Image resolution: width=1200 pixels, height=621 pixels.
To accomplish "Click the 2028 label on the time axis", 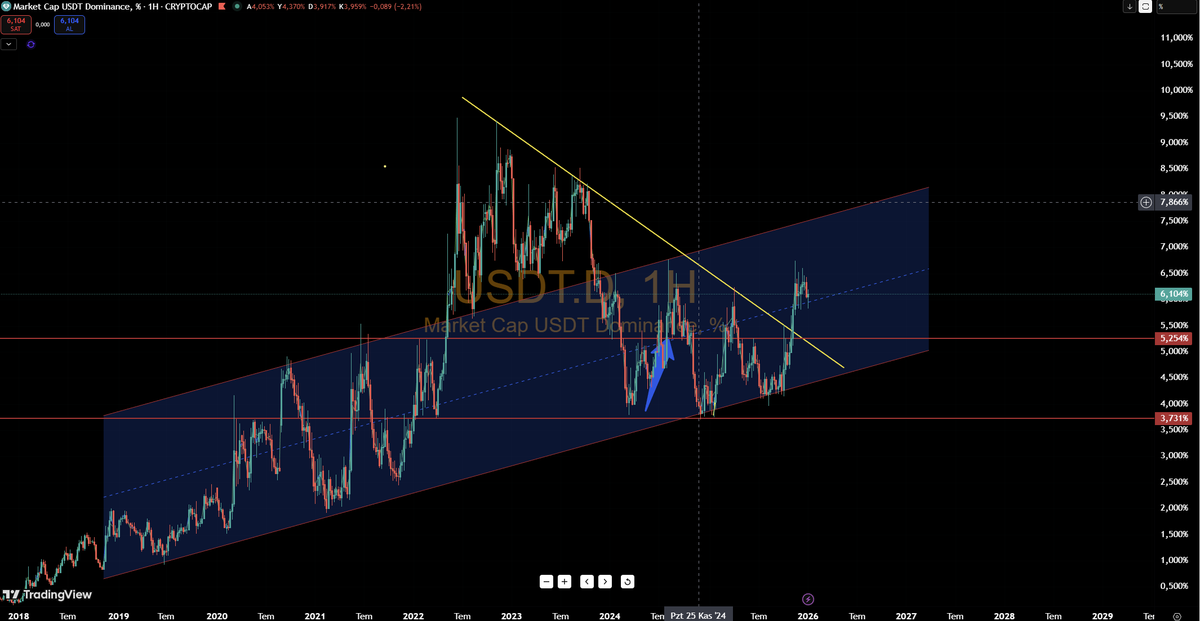I will pyautogui.click(x=1004, y=616).
